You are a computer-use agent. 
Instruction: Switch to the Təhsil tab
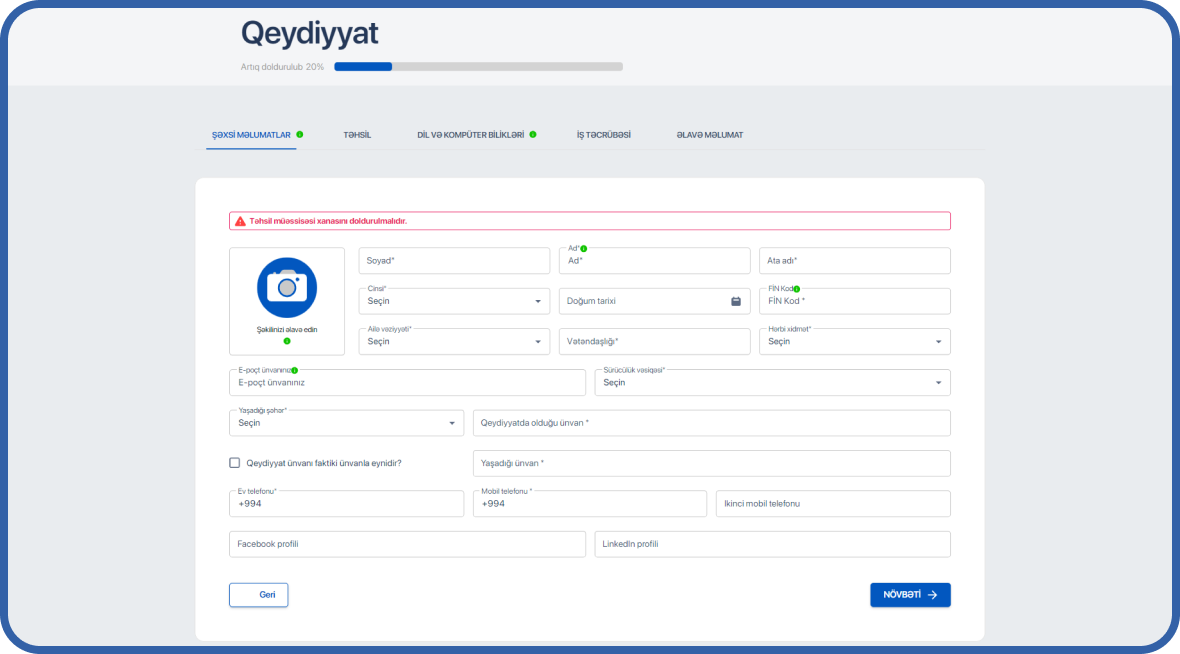coord(357,135)
